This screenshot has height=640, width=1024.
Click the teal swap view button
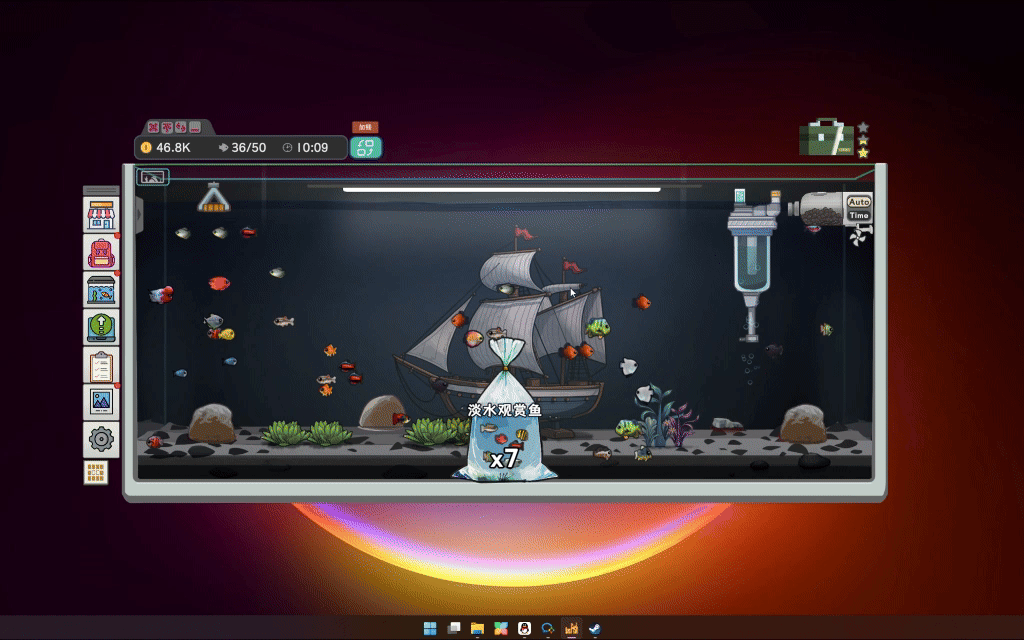coord(366,148)
